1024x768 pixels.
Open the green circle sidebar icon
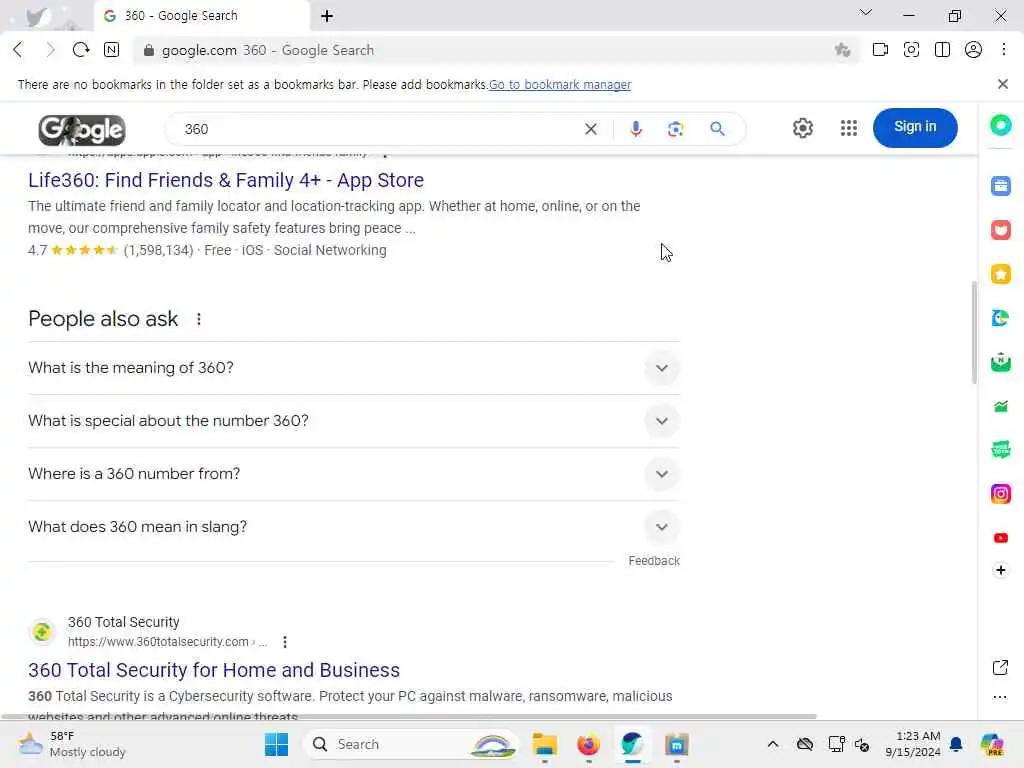tap(1000, 125)
